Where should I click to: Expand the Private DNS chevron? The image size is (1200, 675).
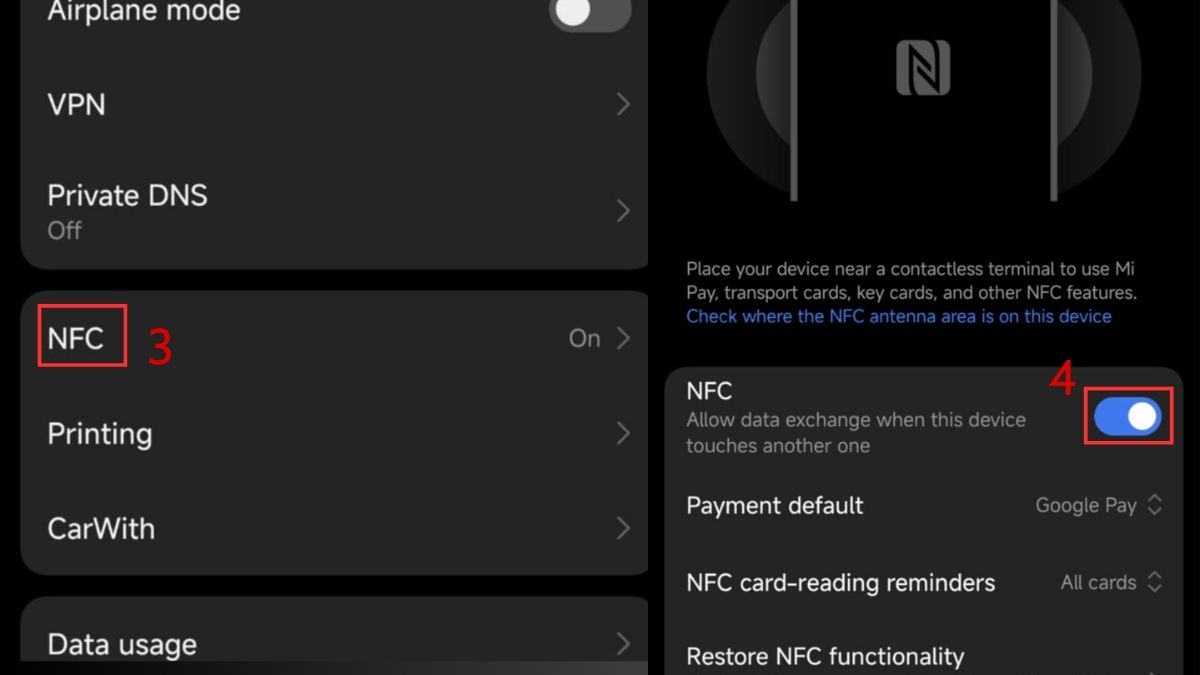623,210
